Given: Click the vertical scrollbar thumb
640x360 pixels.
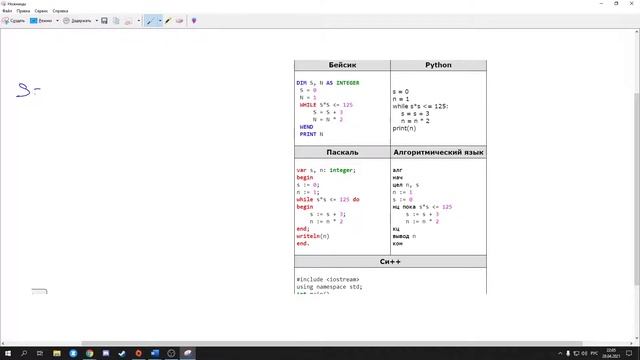Looking at the screenshot, I should click(x=637, y=189).
